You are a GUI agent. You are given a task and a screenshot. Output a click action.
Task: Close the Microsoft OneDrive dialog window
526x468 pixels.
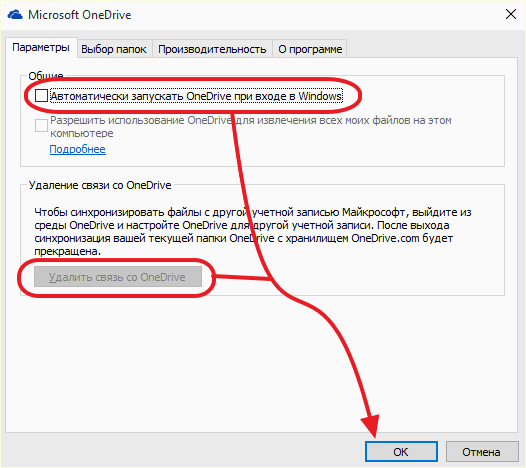[x=511, y=14]
